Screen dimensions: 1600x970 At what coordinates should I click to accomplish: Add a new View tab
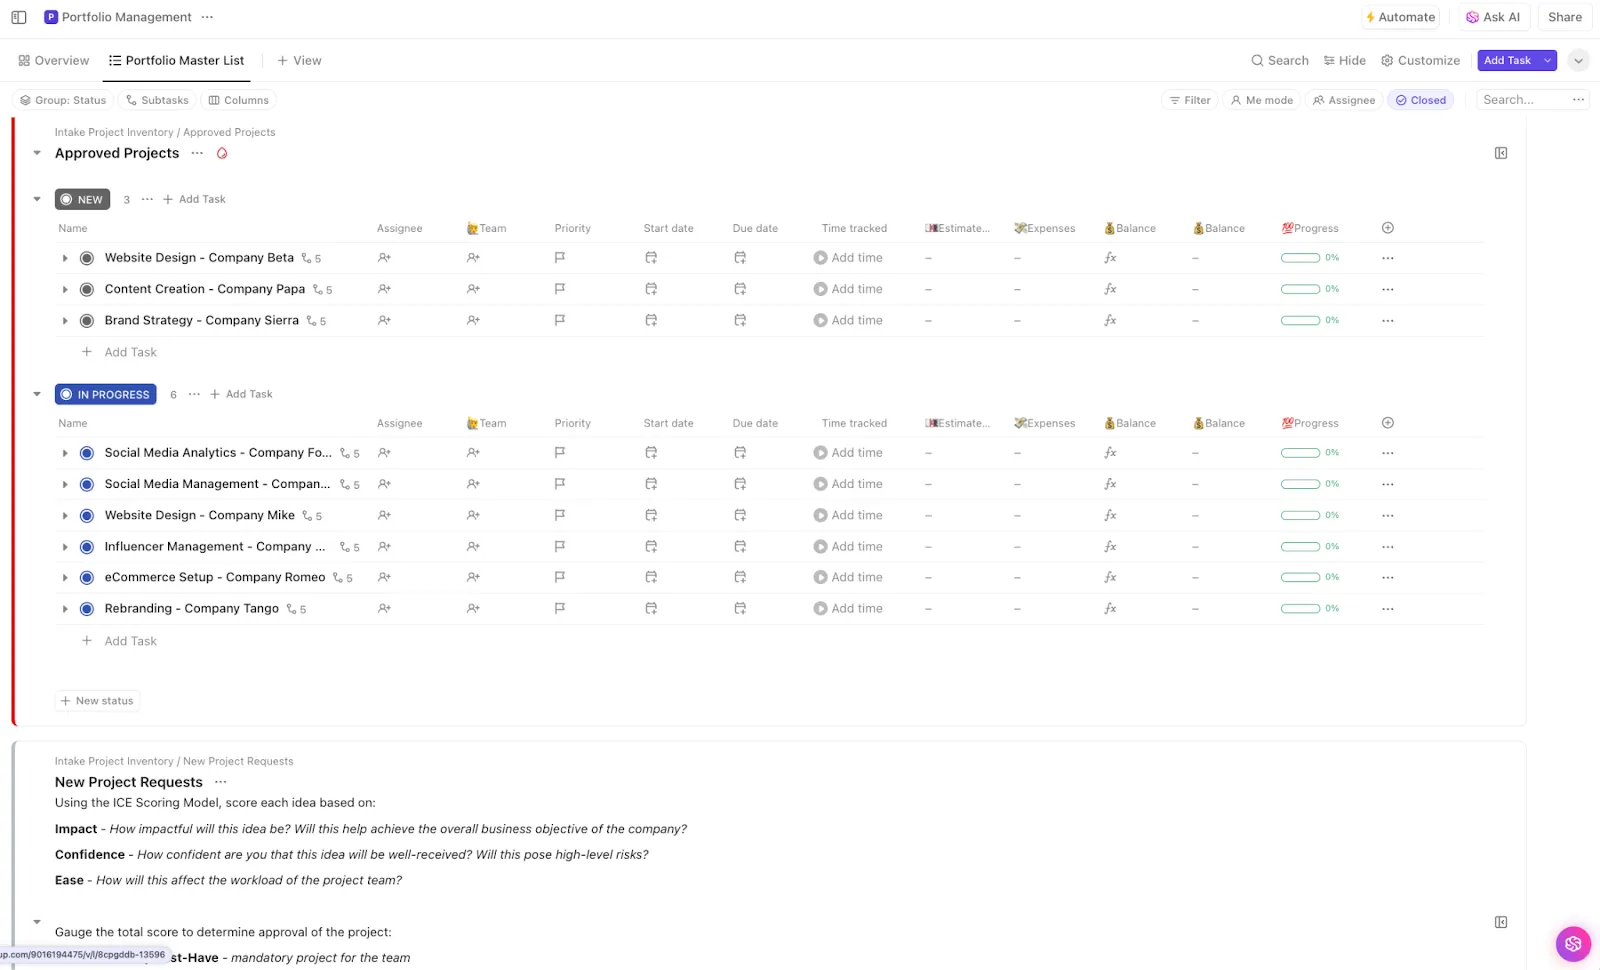[299, 60]
